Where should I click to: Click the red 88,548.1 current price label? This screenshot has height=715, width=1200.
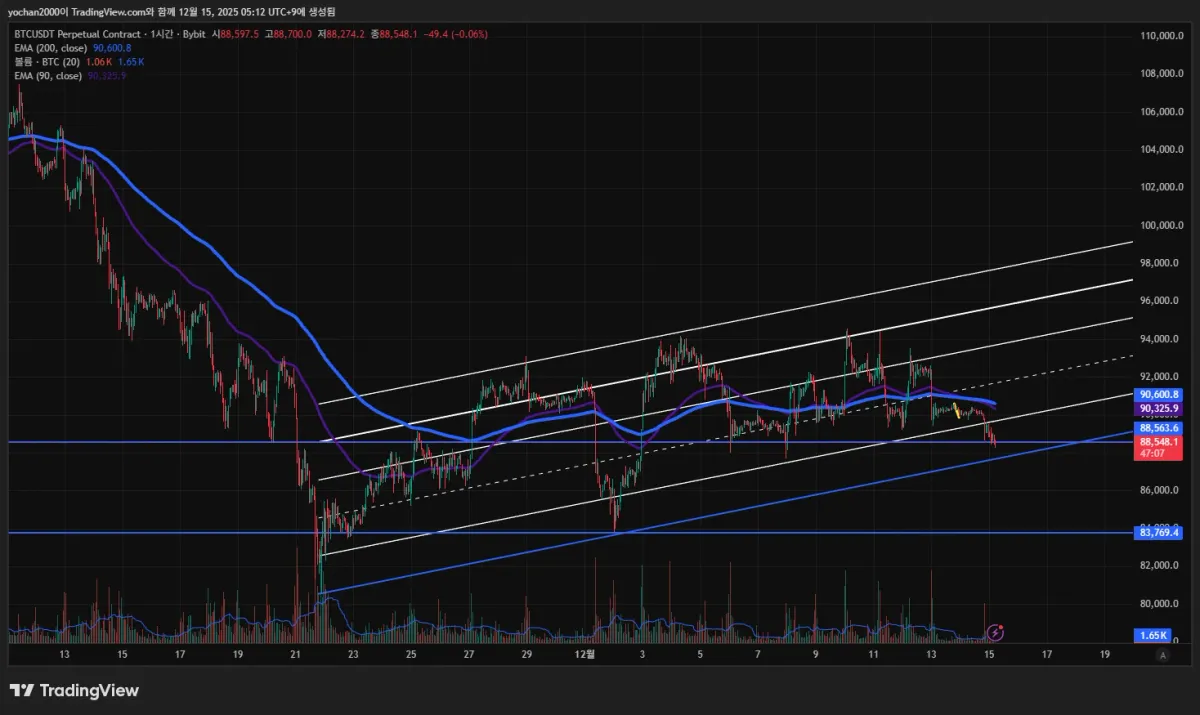point(1160,441)
